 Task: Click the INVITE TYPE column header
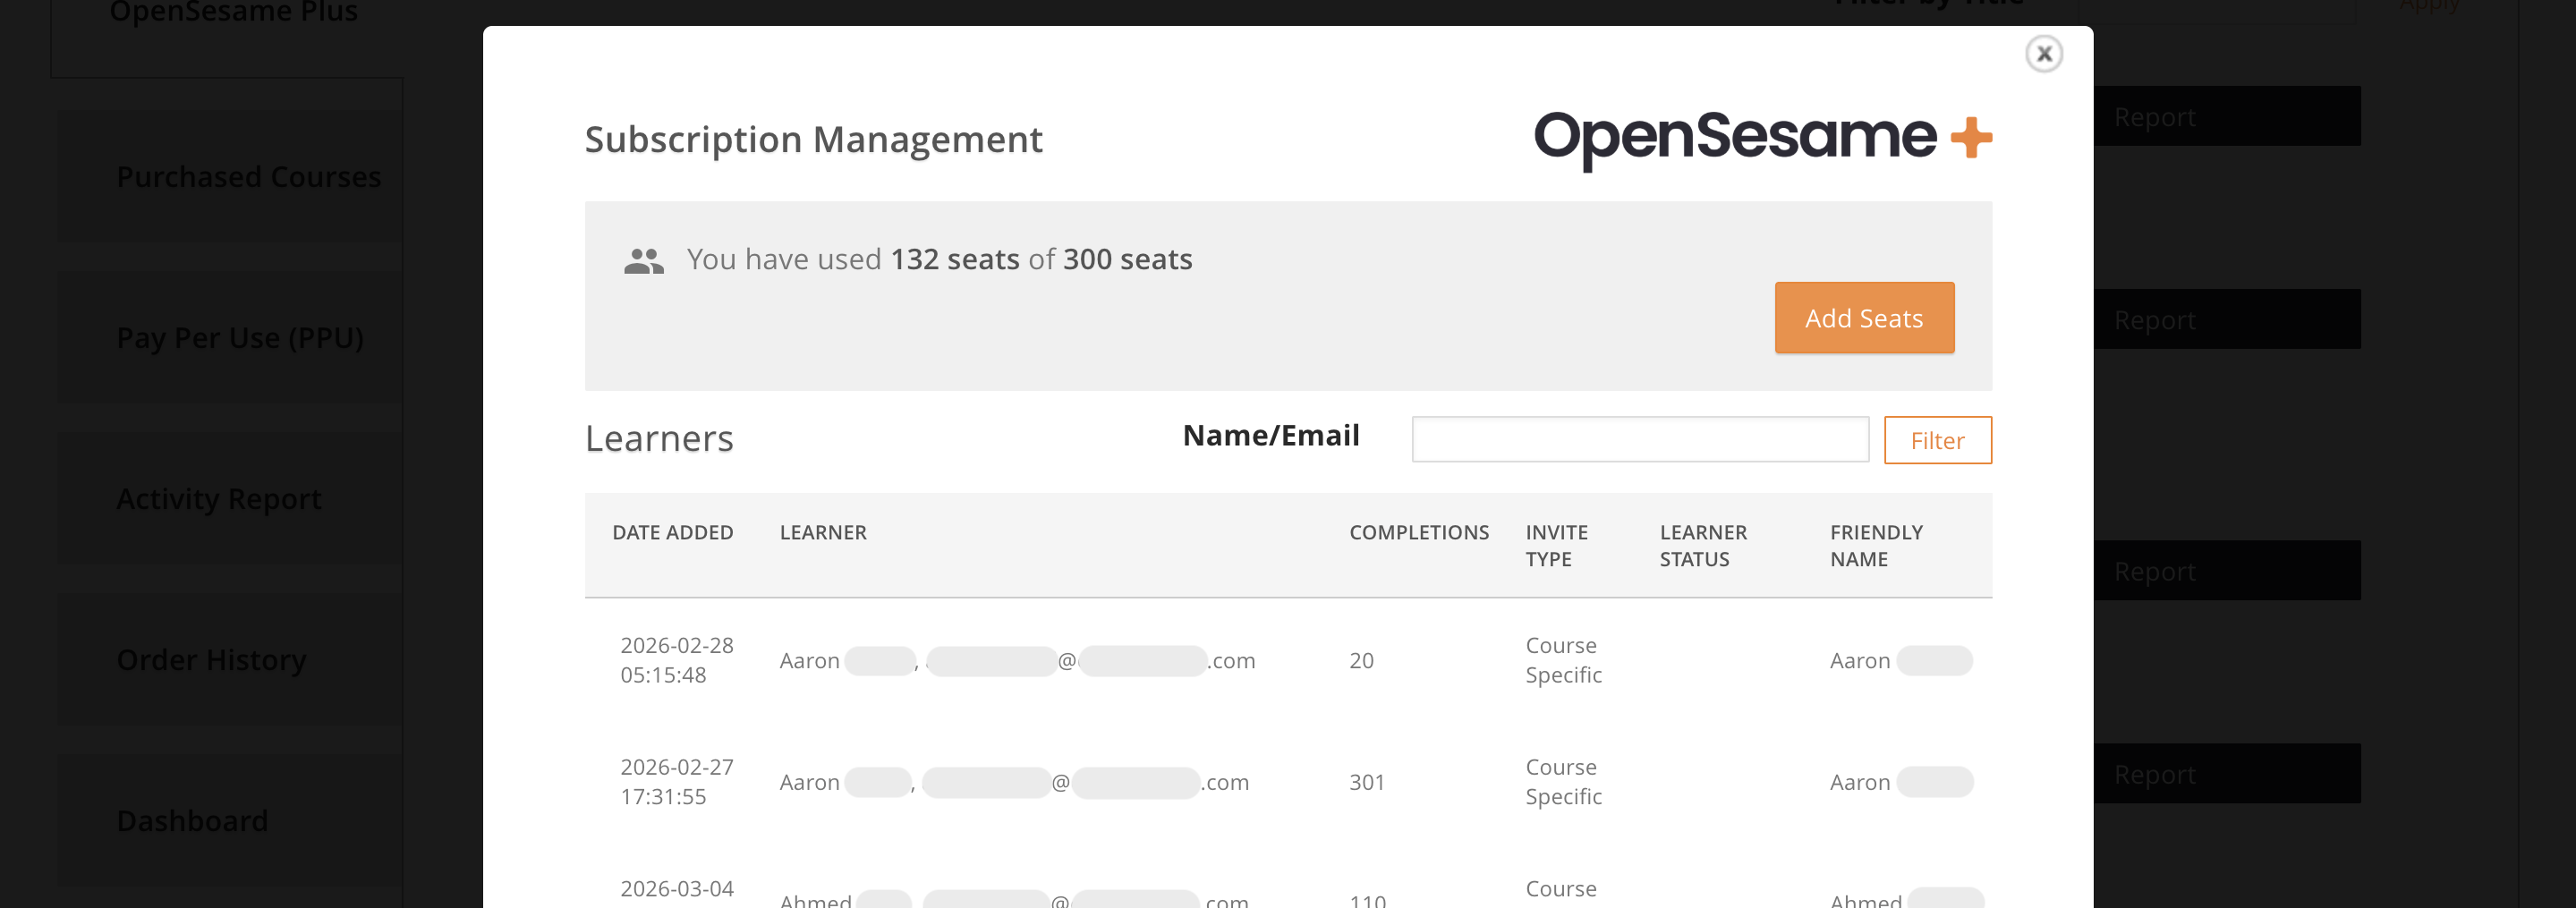point(1556,545)
